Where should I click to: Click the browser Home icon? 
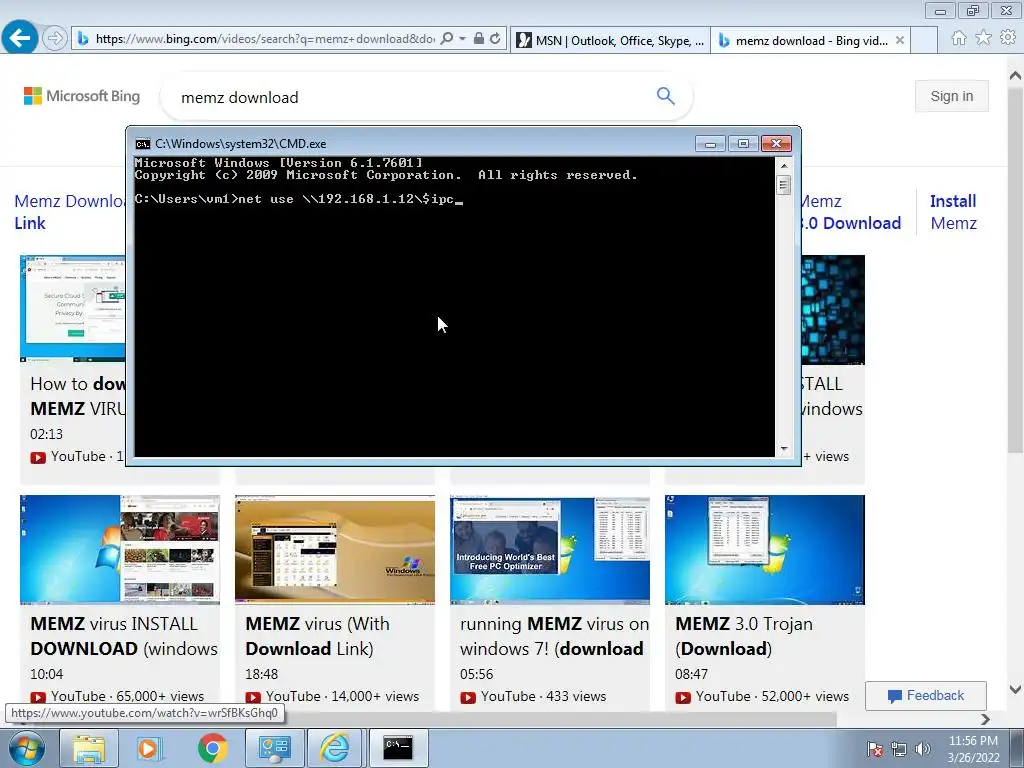(959, 38)
